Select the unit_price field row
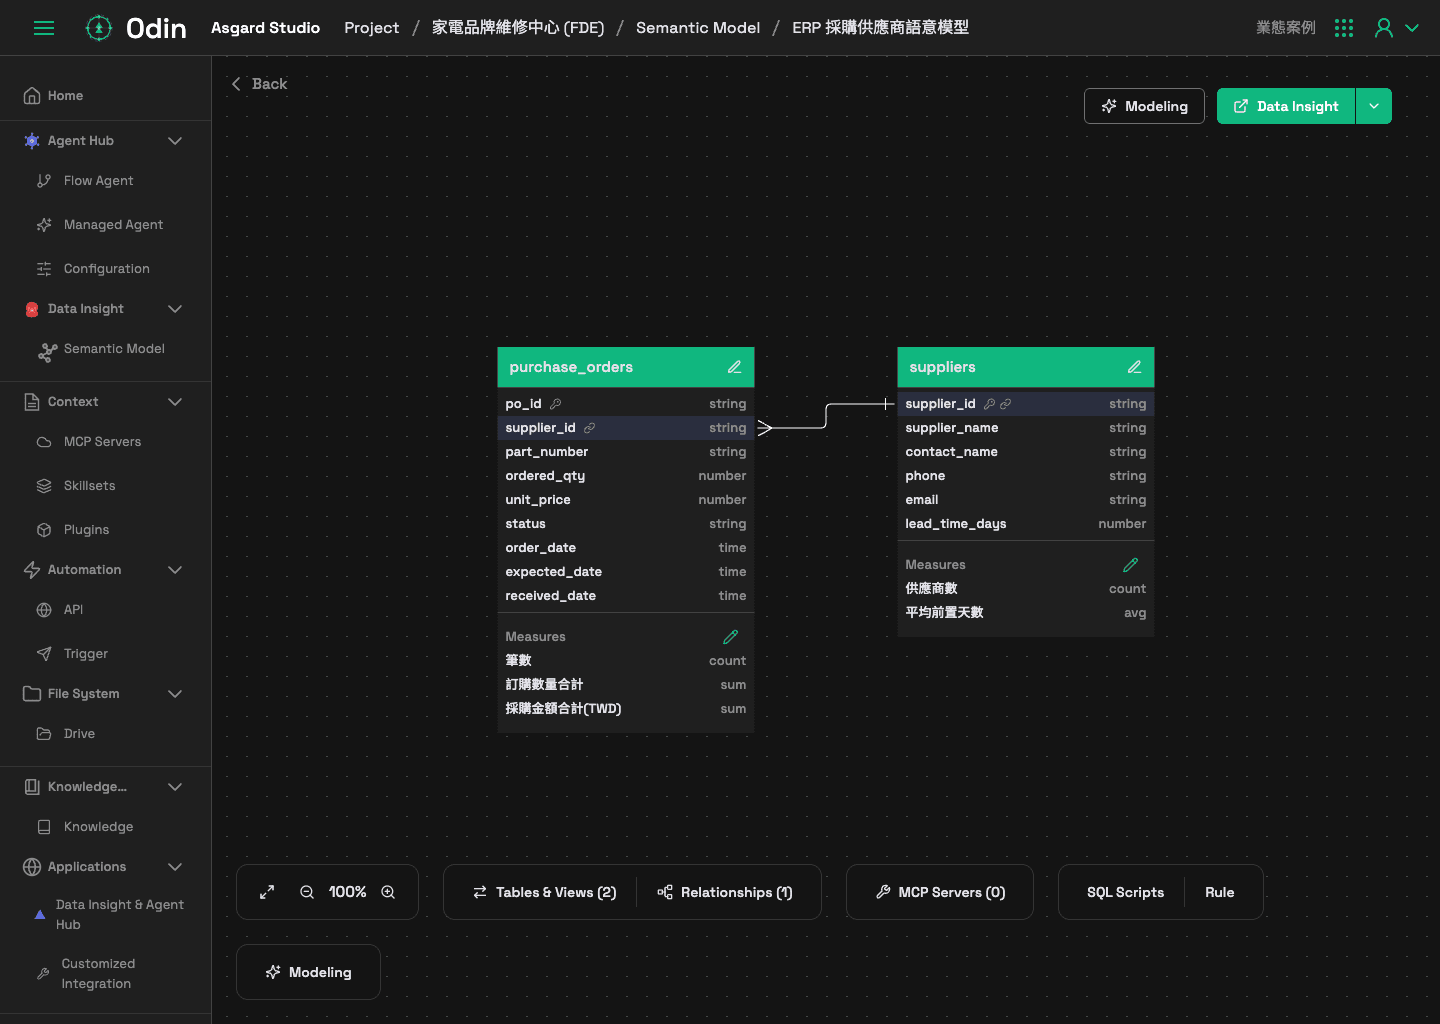This screenshot has height=1024, width=1440. pyautogui.click(x=626, y=500)
